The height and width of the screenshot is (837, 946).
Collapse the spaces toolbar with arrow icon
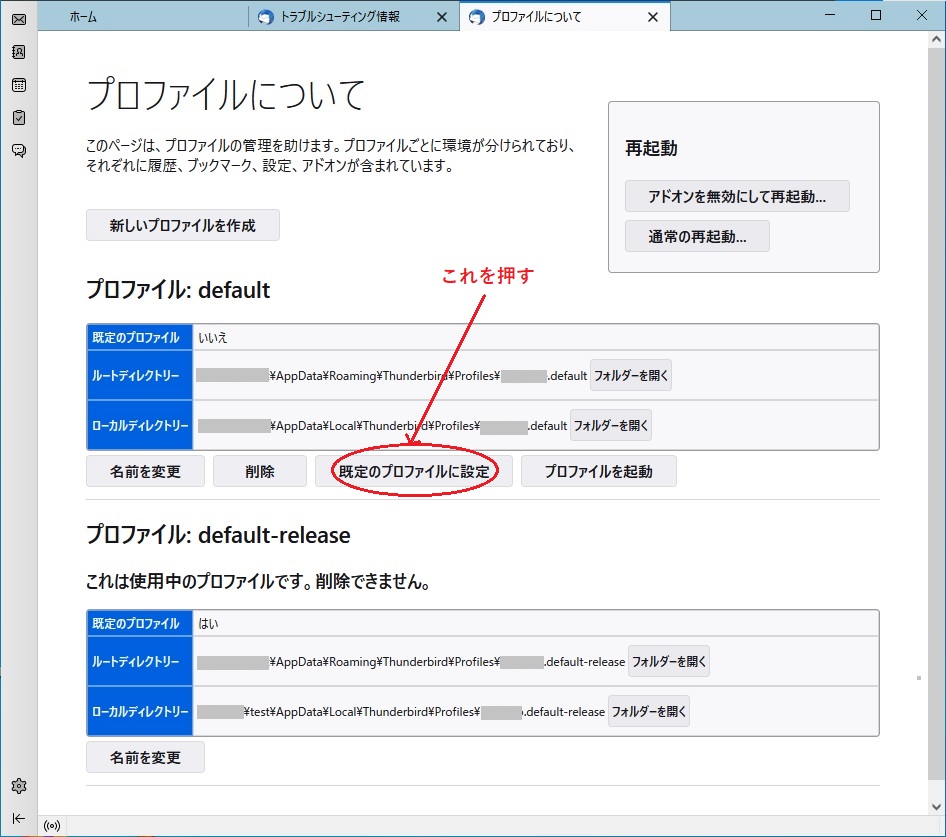19,818
